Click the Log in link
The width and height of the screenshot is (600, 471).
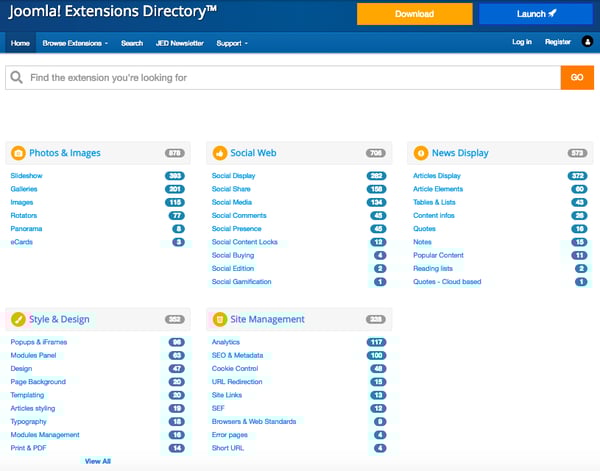(522, 42)
